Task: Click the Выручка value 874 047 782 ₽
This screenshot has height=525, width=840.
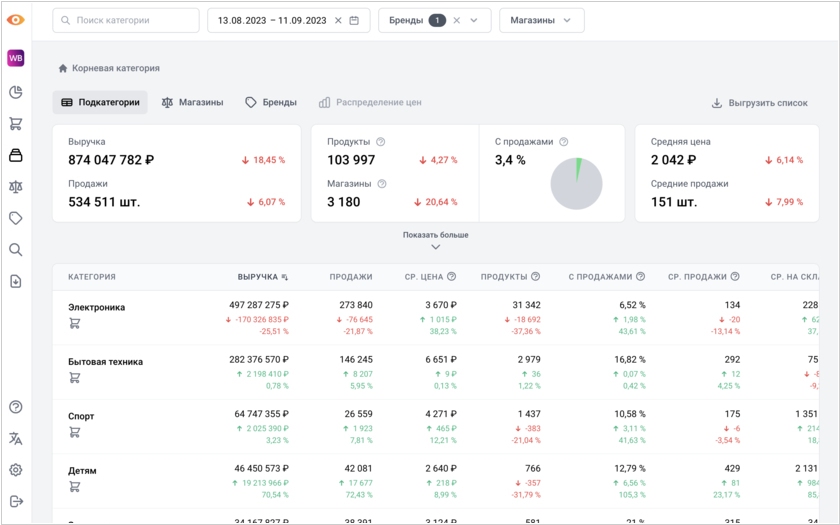Action: pos(111,160)
